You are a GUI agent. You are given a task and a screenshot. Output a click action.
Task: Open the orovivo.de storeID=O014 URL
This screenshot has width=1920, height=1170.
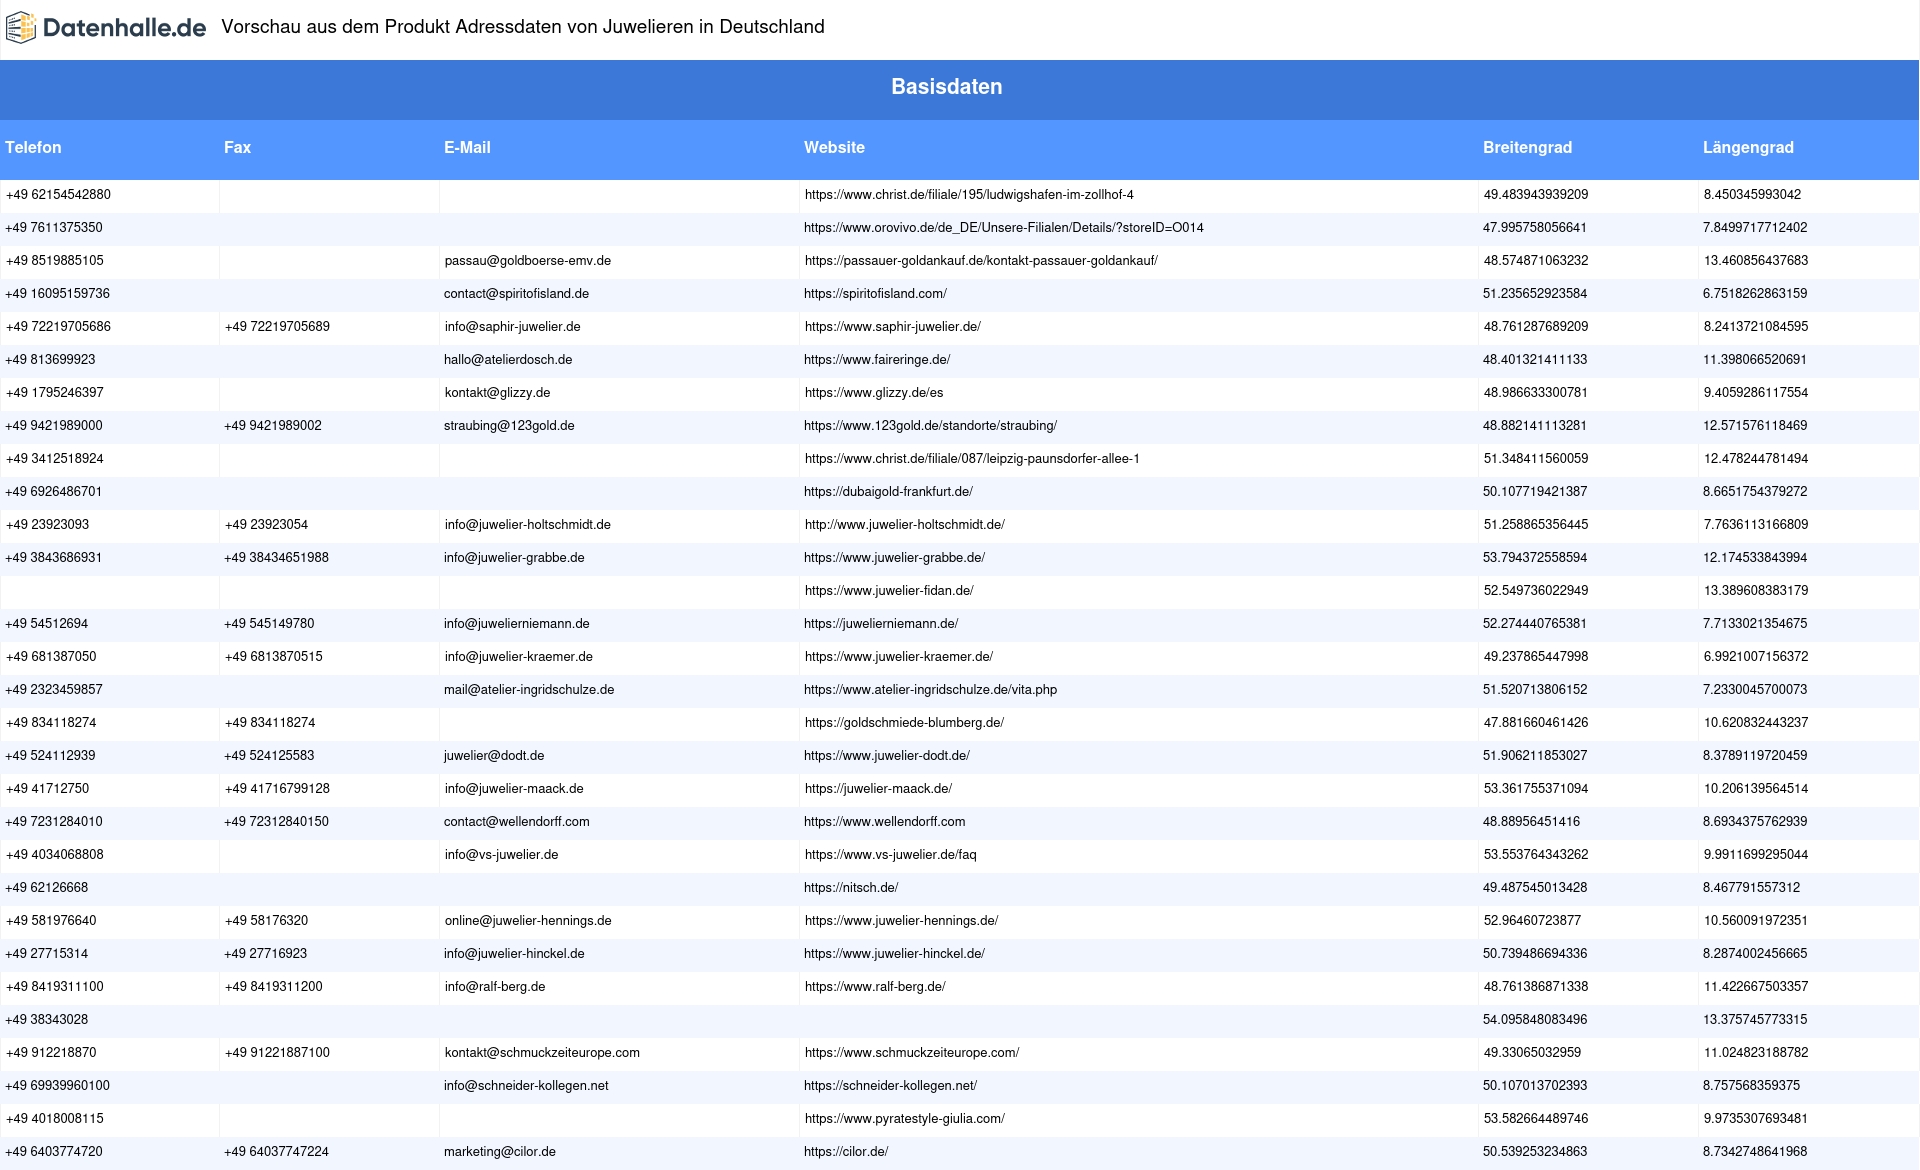click(x=1004, y=228)
